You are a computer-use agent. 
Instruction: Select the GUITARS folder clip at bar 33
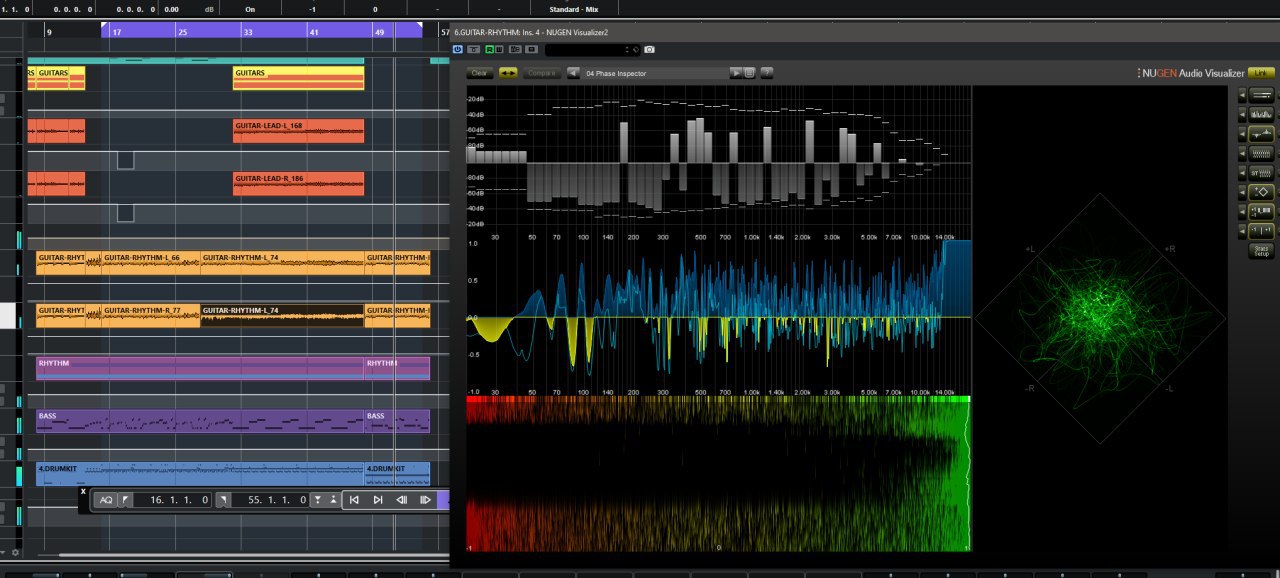point(298,78)
